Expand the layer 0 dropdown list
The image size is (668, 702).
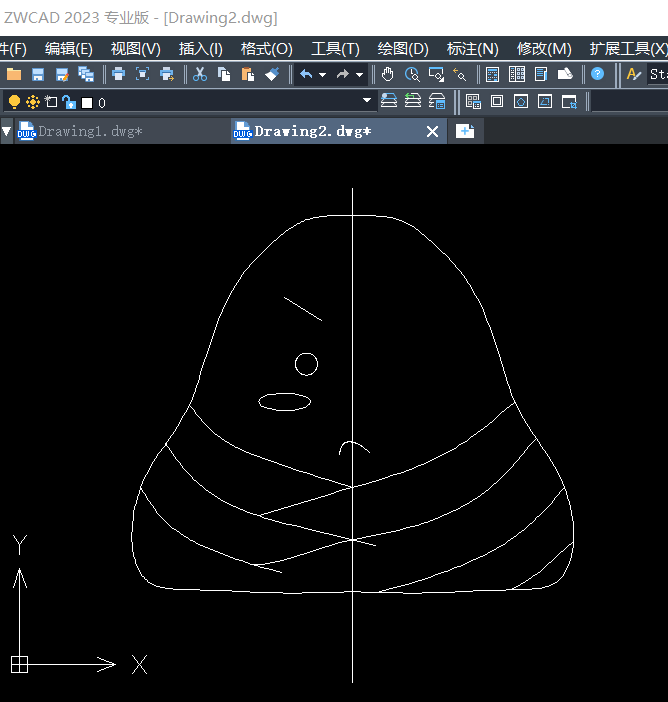(x=367, y=100)
